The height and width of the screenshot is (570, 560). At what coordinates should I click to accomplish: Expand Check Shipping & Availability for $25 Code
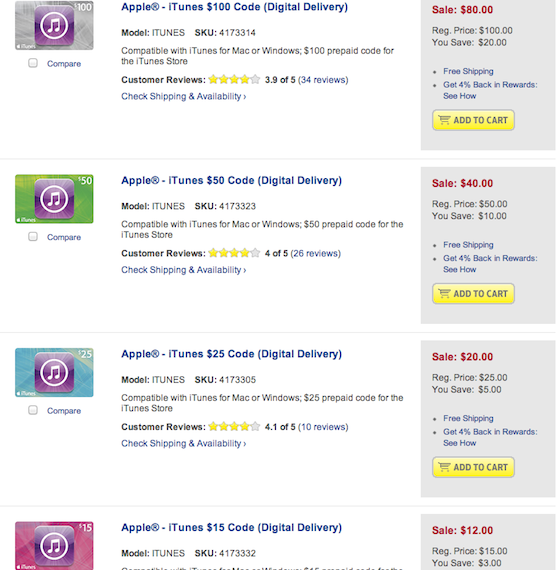tap(184, 443)
